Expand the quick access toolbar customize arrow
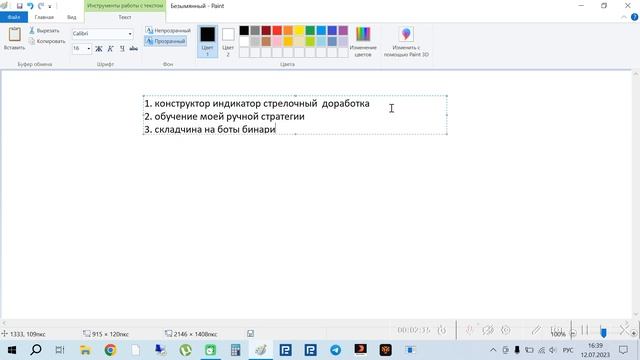The height and width of the screenshot is (360, 640). 50,6
